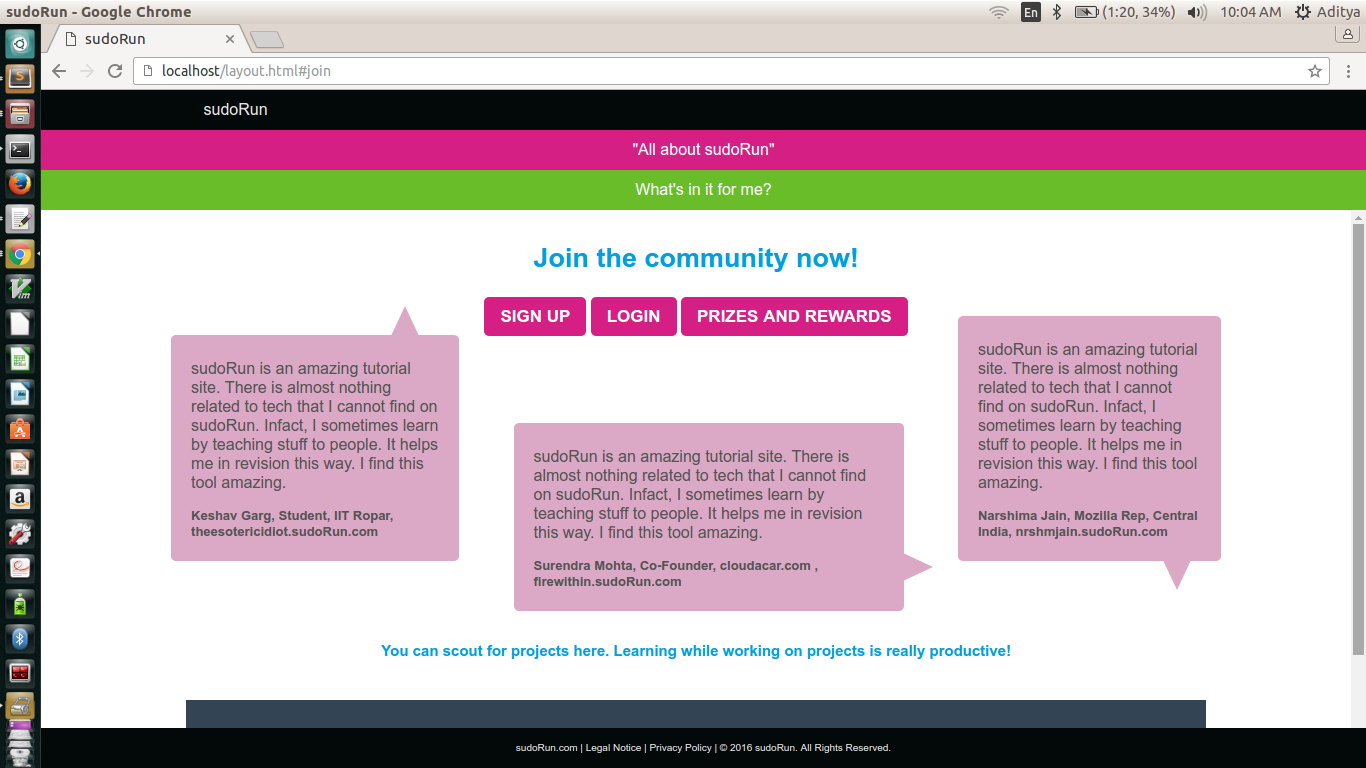Open LibreOffice Impress from the dock
The image size is (1366, 768).
coord(20,464)
